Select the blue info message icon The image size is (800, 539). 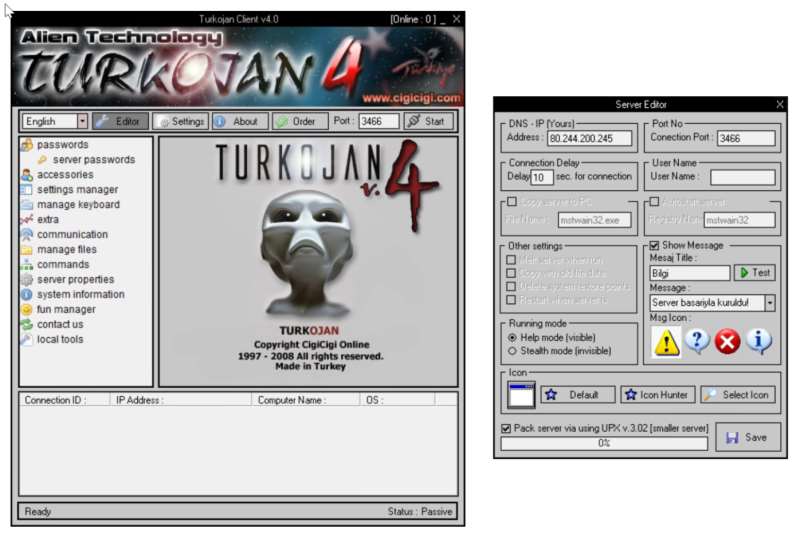759,341
